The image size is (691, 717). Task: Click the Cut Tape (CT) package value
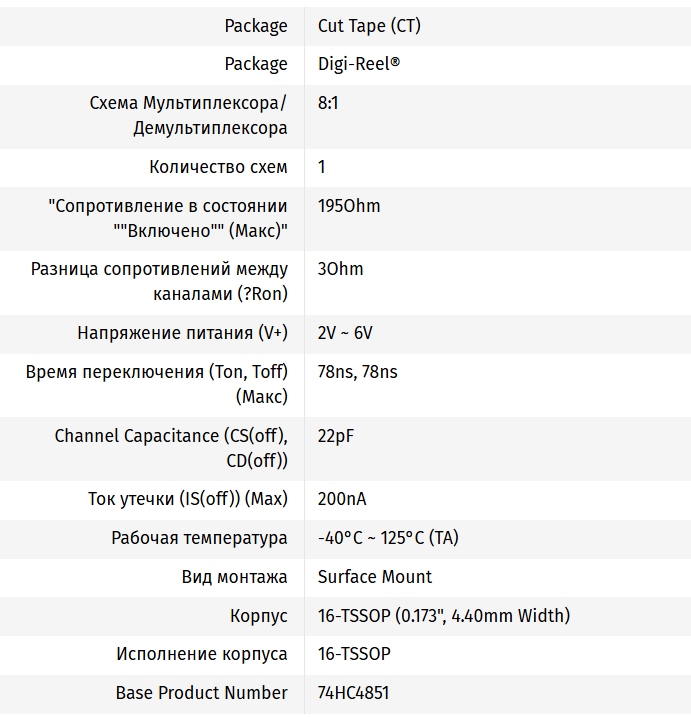pyautogui.click(x=369, y=26)
